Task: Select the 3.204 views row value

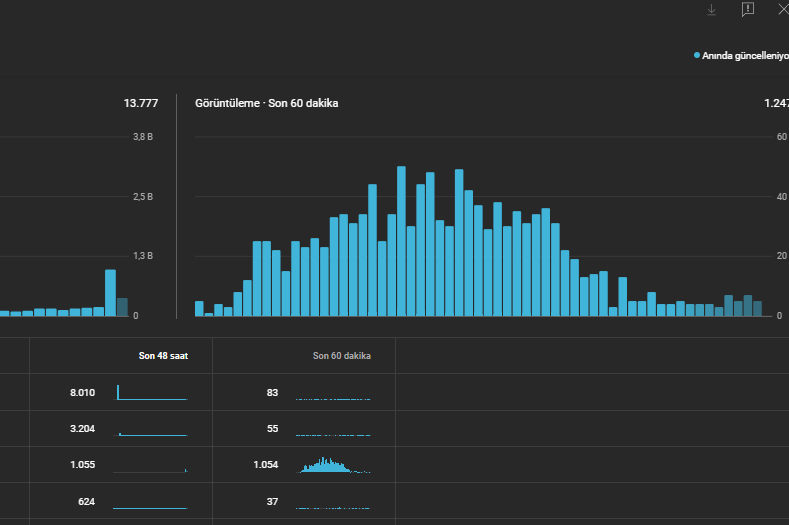Action: click(x=82, y=429)
